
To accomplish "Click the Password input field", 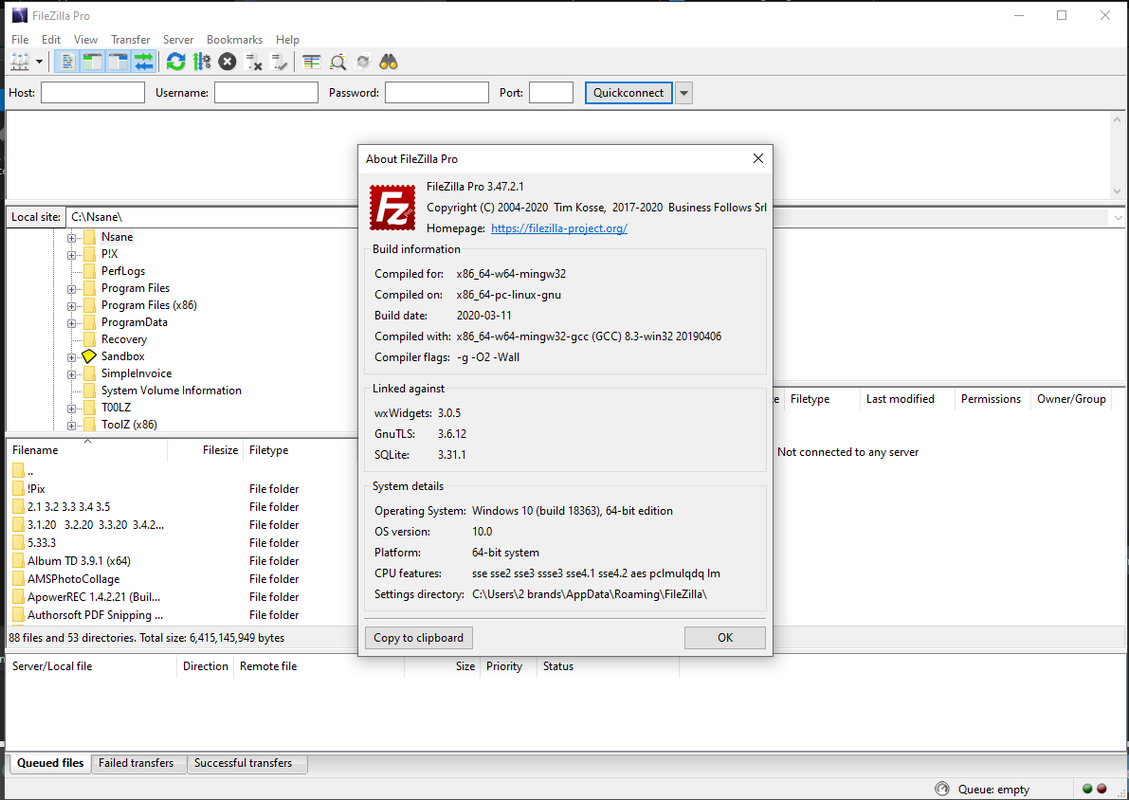I will (437, 93).
